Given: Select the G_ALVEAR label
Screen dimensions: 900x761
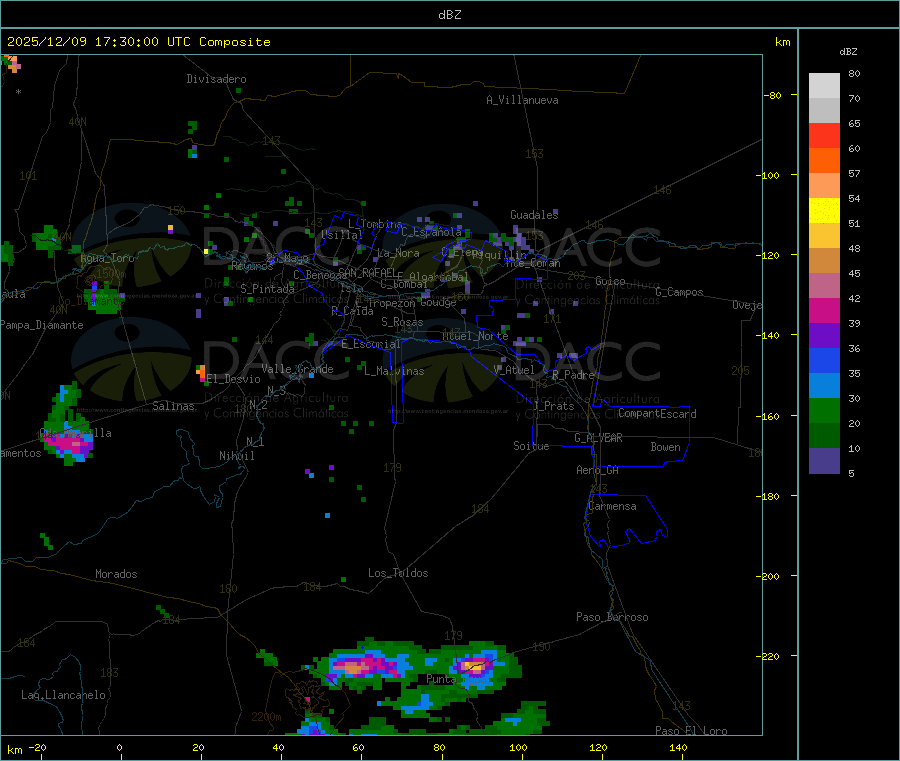Looking at the screenshot, I should (599, 438).
